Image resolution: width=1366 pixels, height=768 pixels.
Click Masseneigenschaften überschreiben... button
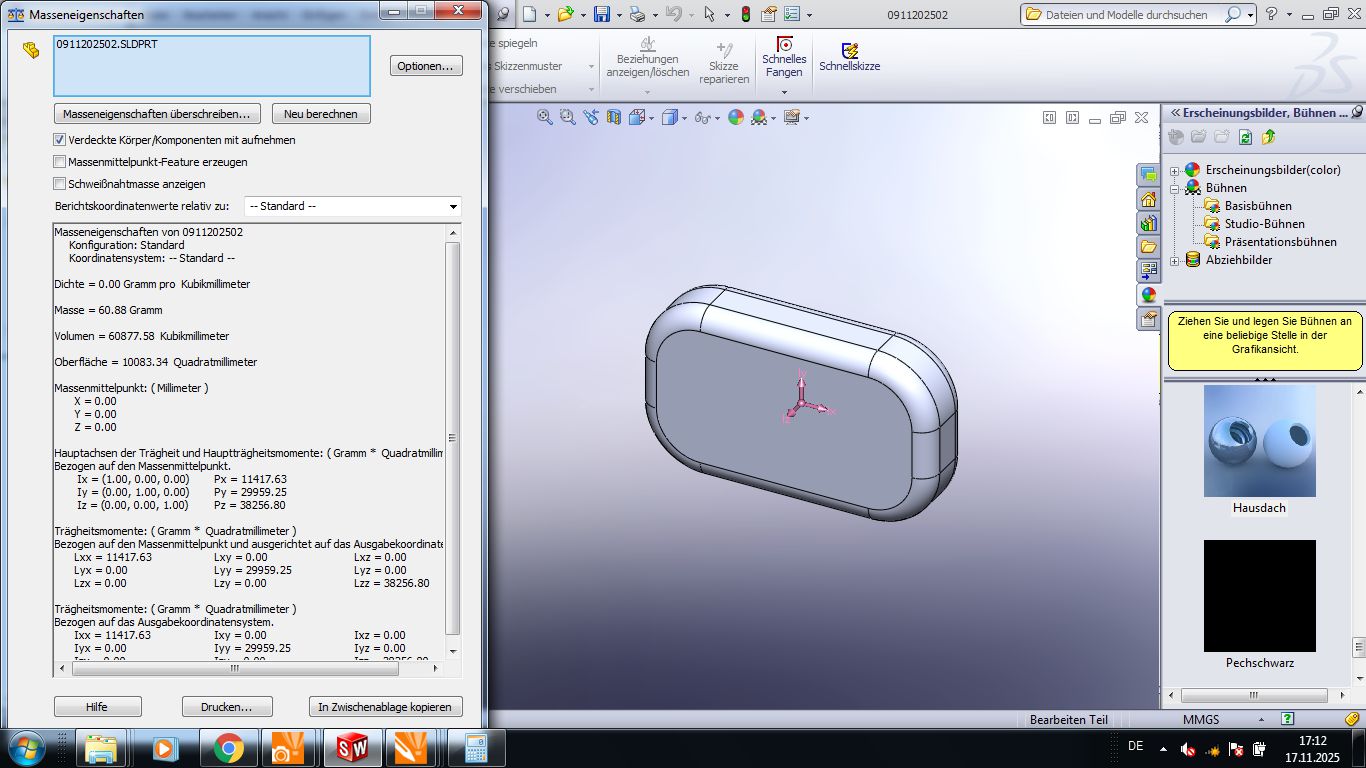158,114
